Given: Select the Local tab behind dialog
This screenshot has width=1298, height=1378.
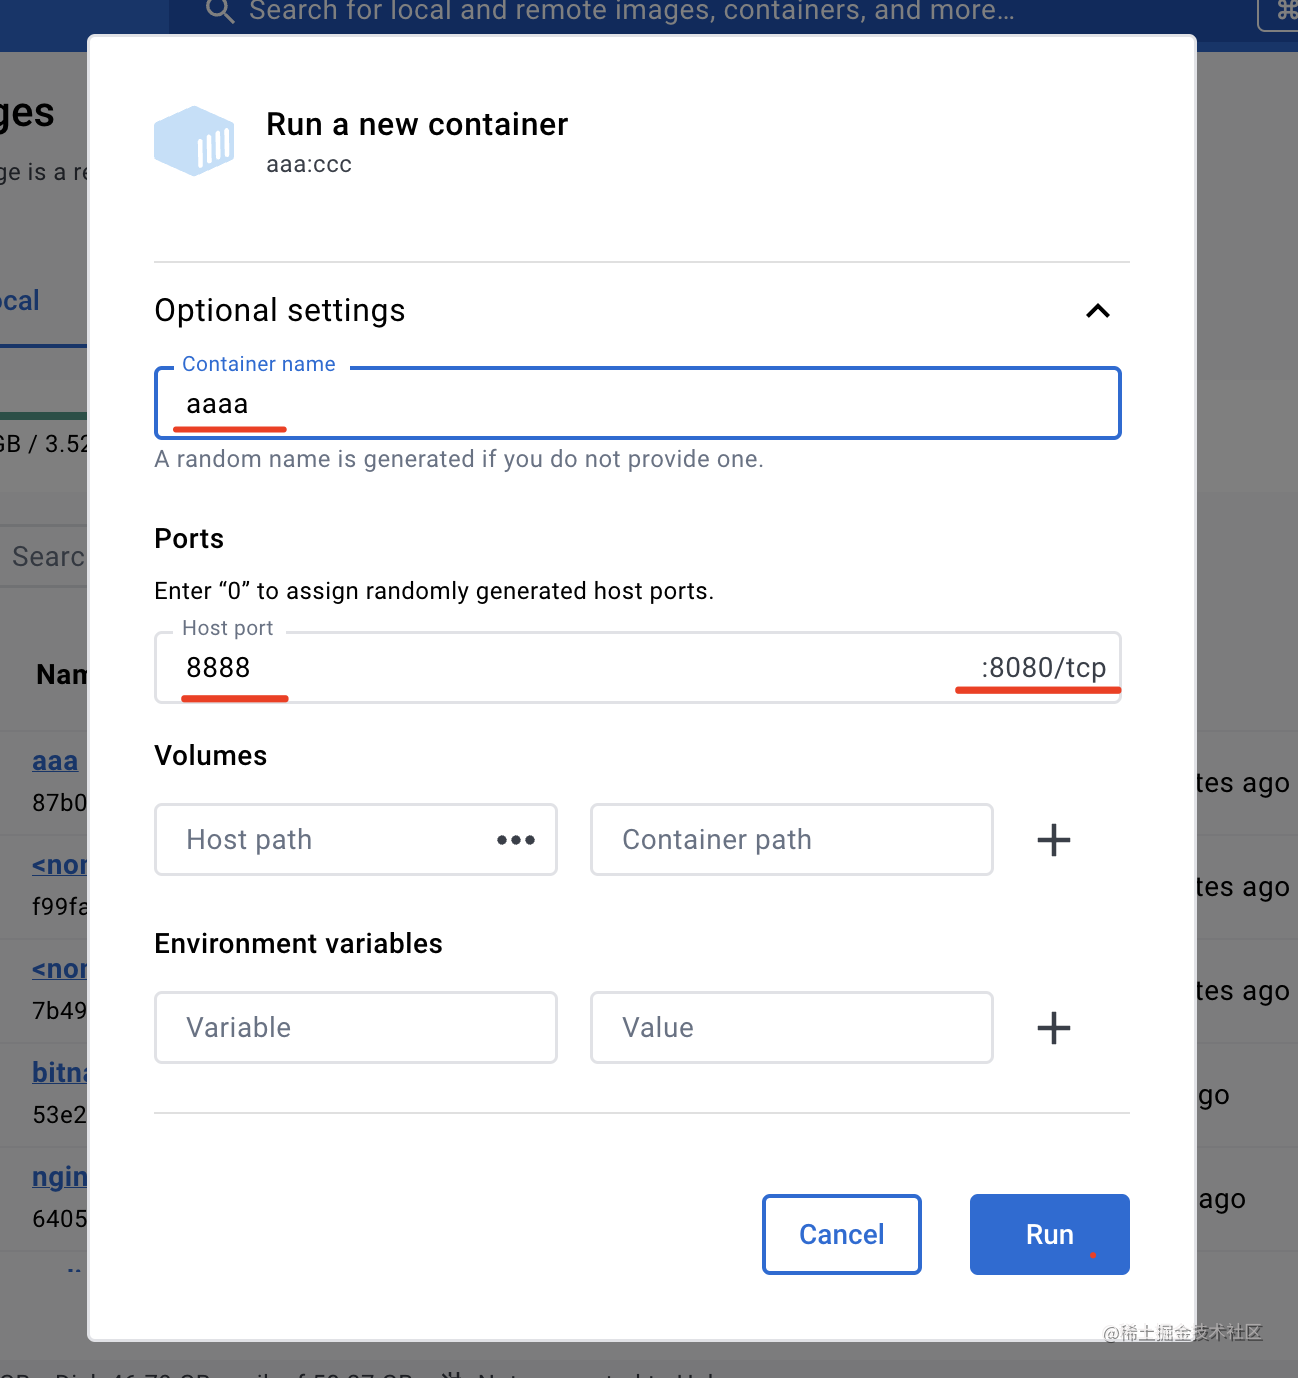Looking at the screenshot, I should pos(20,301).
